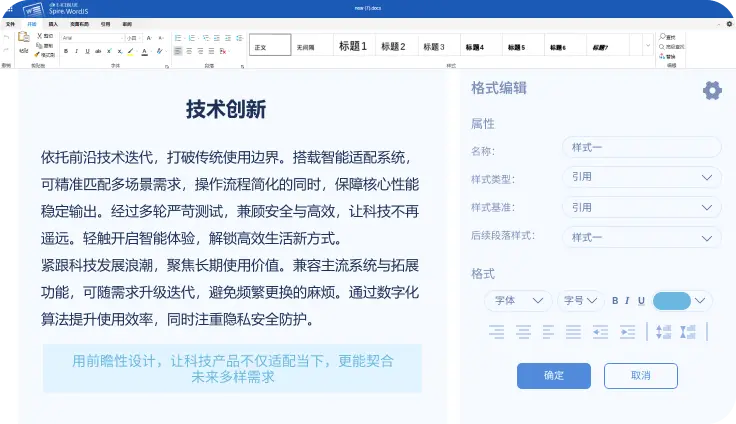Screen dimensions: 736x424
Task: Click the line spacing icon in format panel
Action: [x=663, y=332]
